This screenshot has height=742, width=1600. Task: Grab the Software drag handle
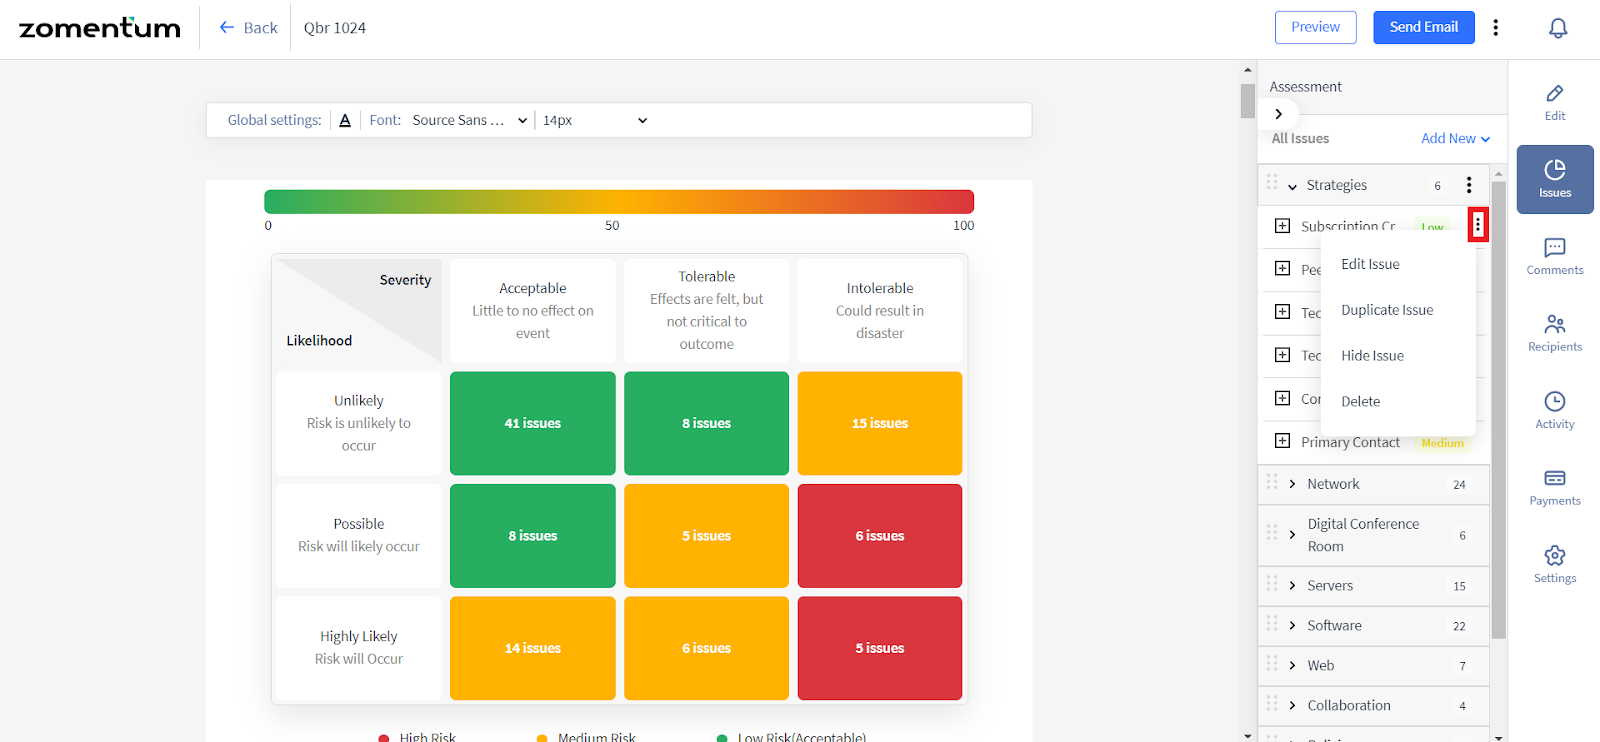1272,623
